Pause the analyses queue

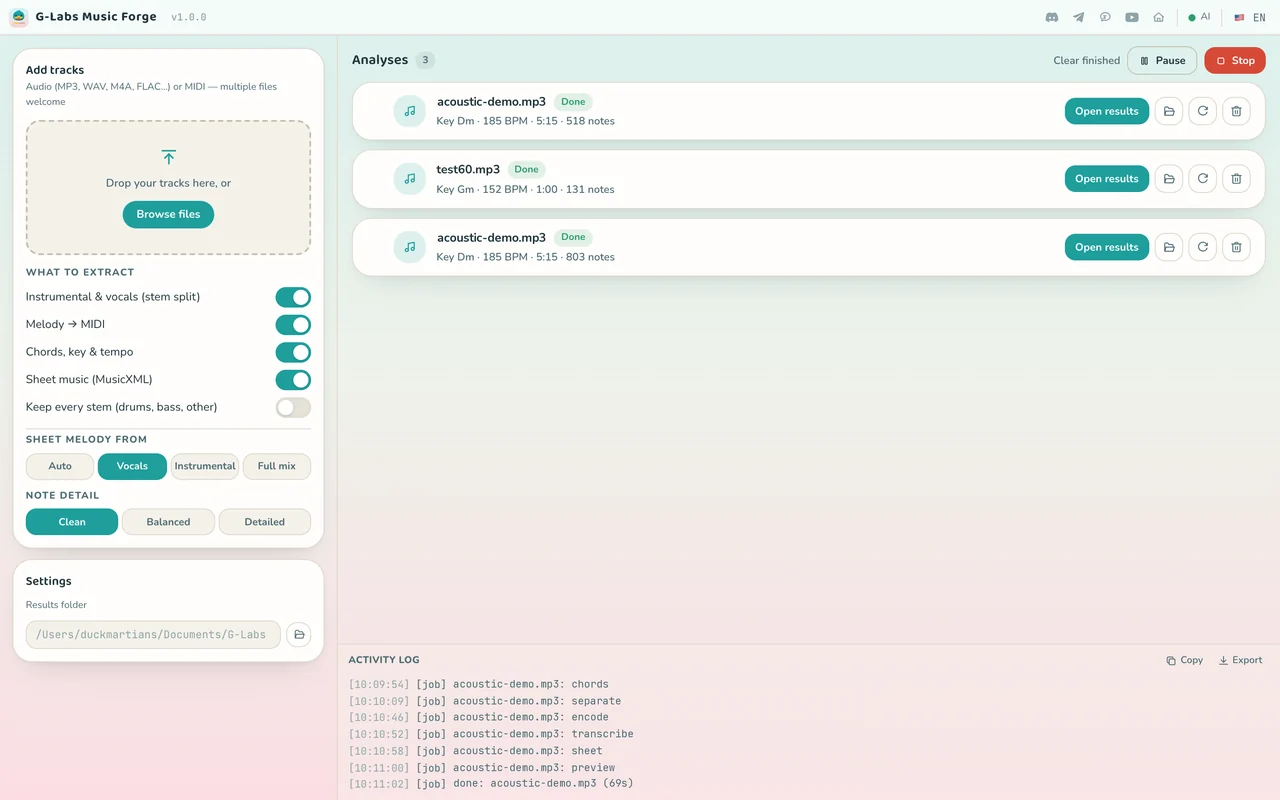click(x=1162, y=60)
